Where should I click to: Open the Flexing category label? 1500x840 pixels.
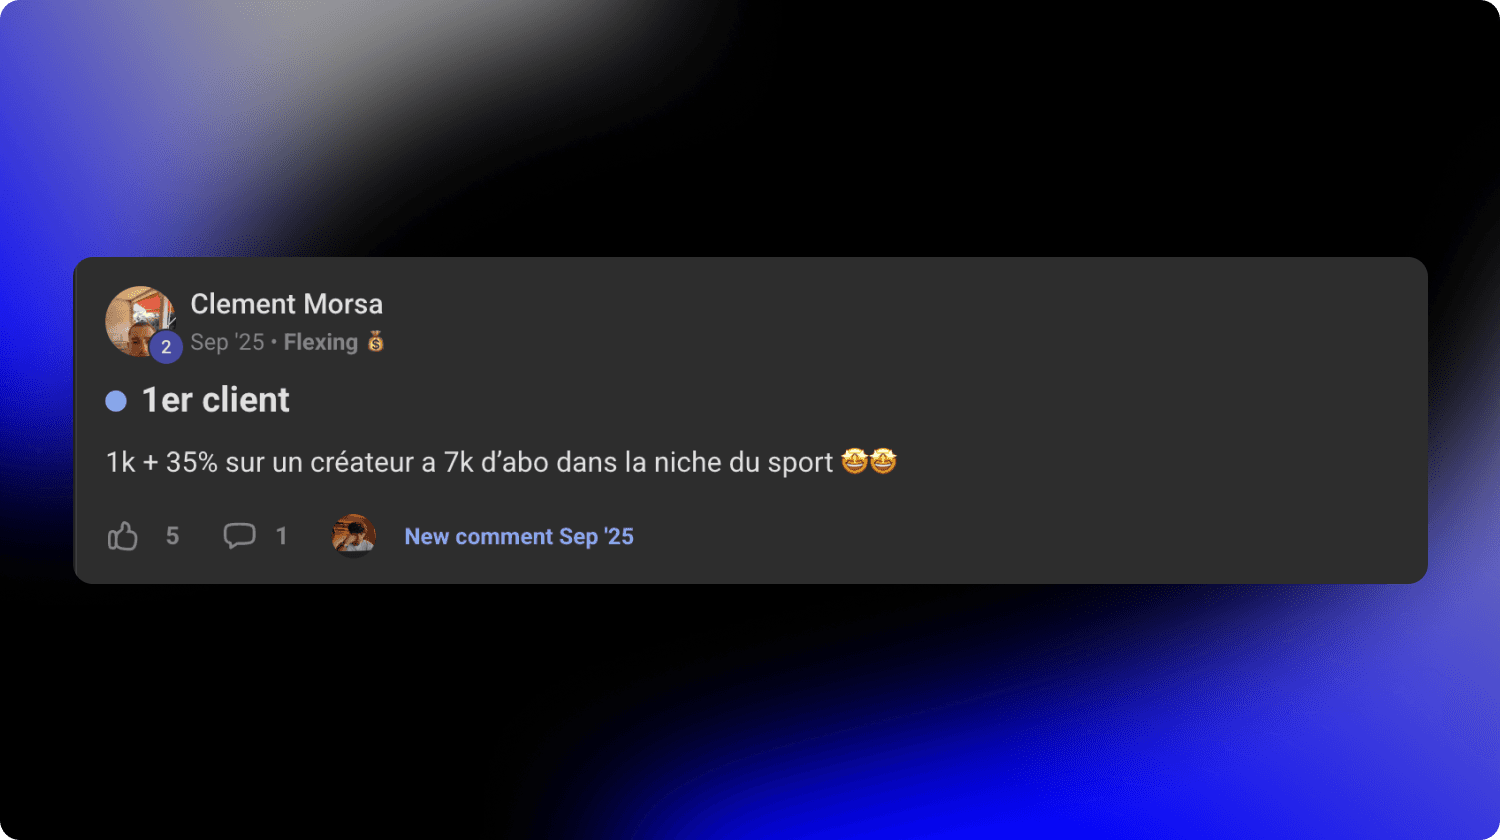point(321,342)
